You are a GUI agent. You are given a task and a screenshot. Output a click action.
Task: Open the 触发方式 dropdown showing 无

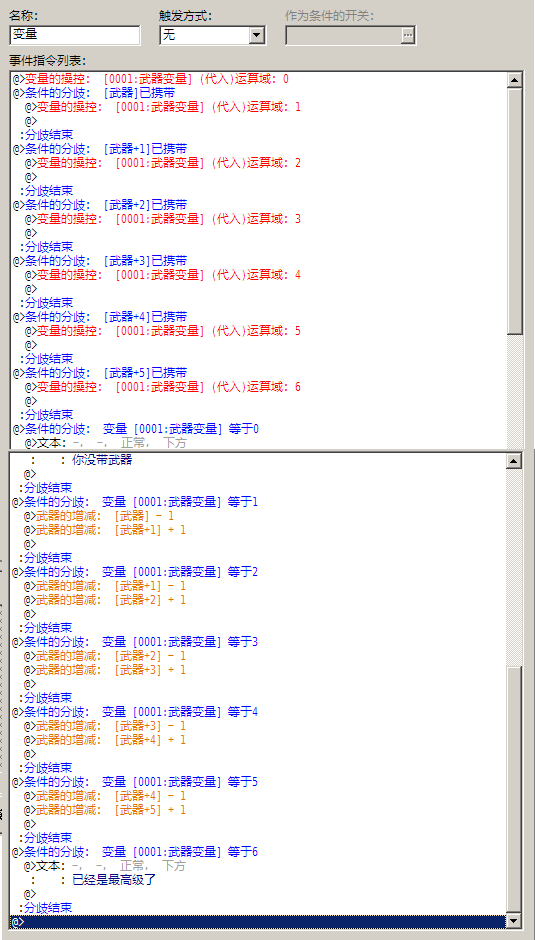click(x=257, y=35)
